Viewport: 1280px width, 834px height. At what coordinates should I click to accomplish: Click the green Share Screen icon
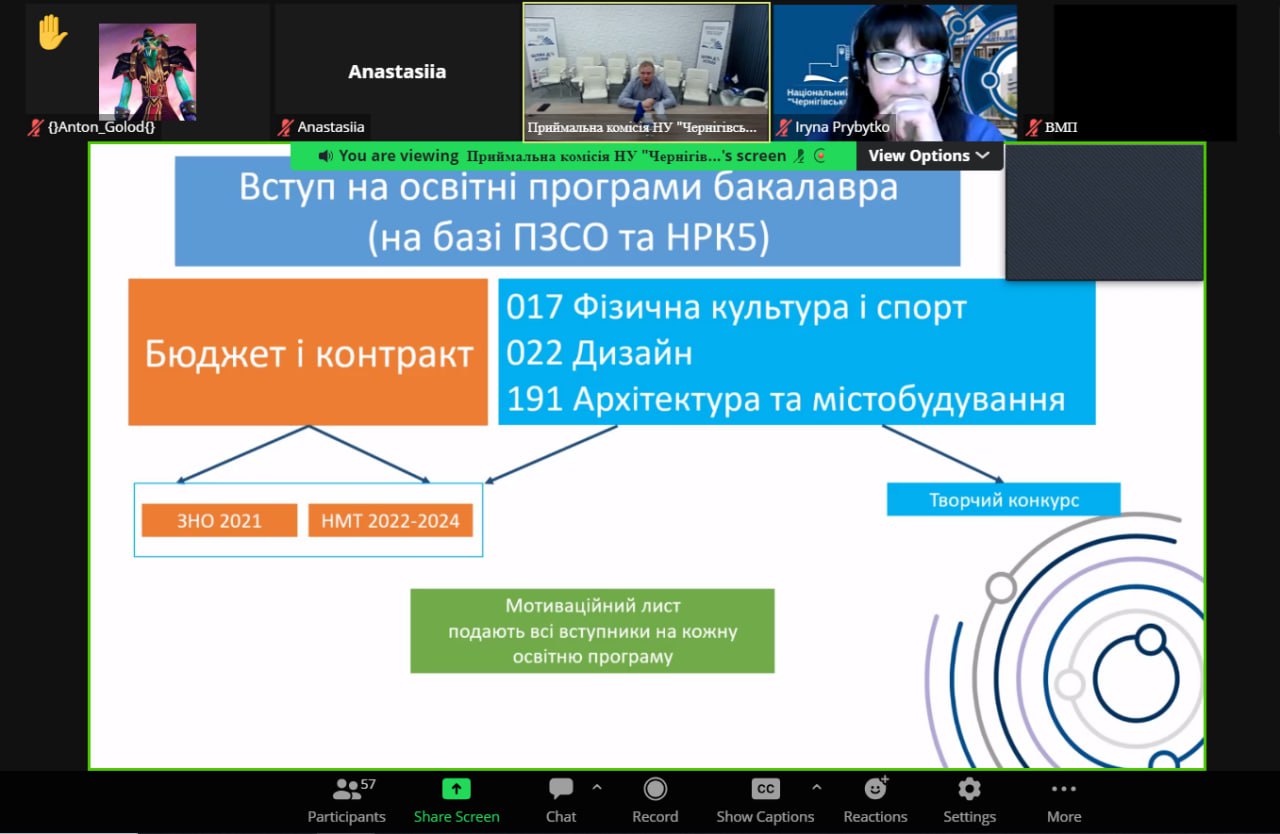tap(456, 789)
